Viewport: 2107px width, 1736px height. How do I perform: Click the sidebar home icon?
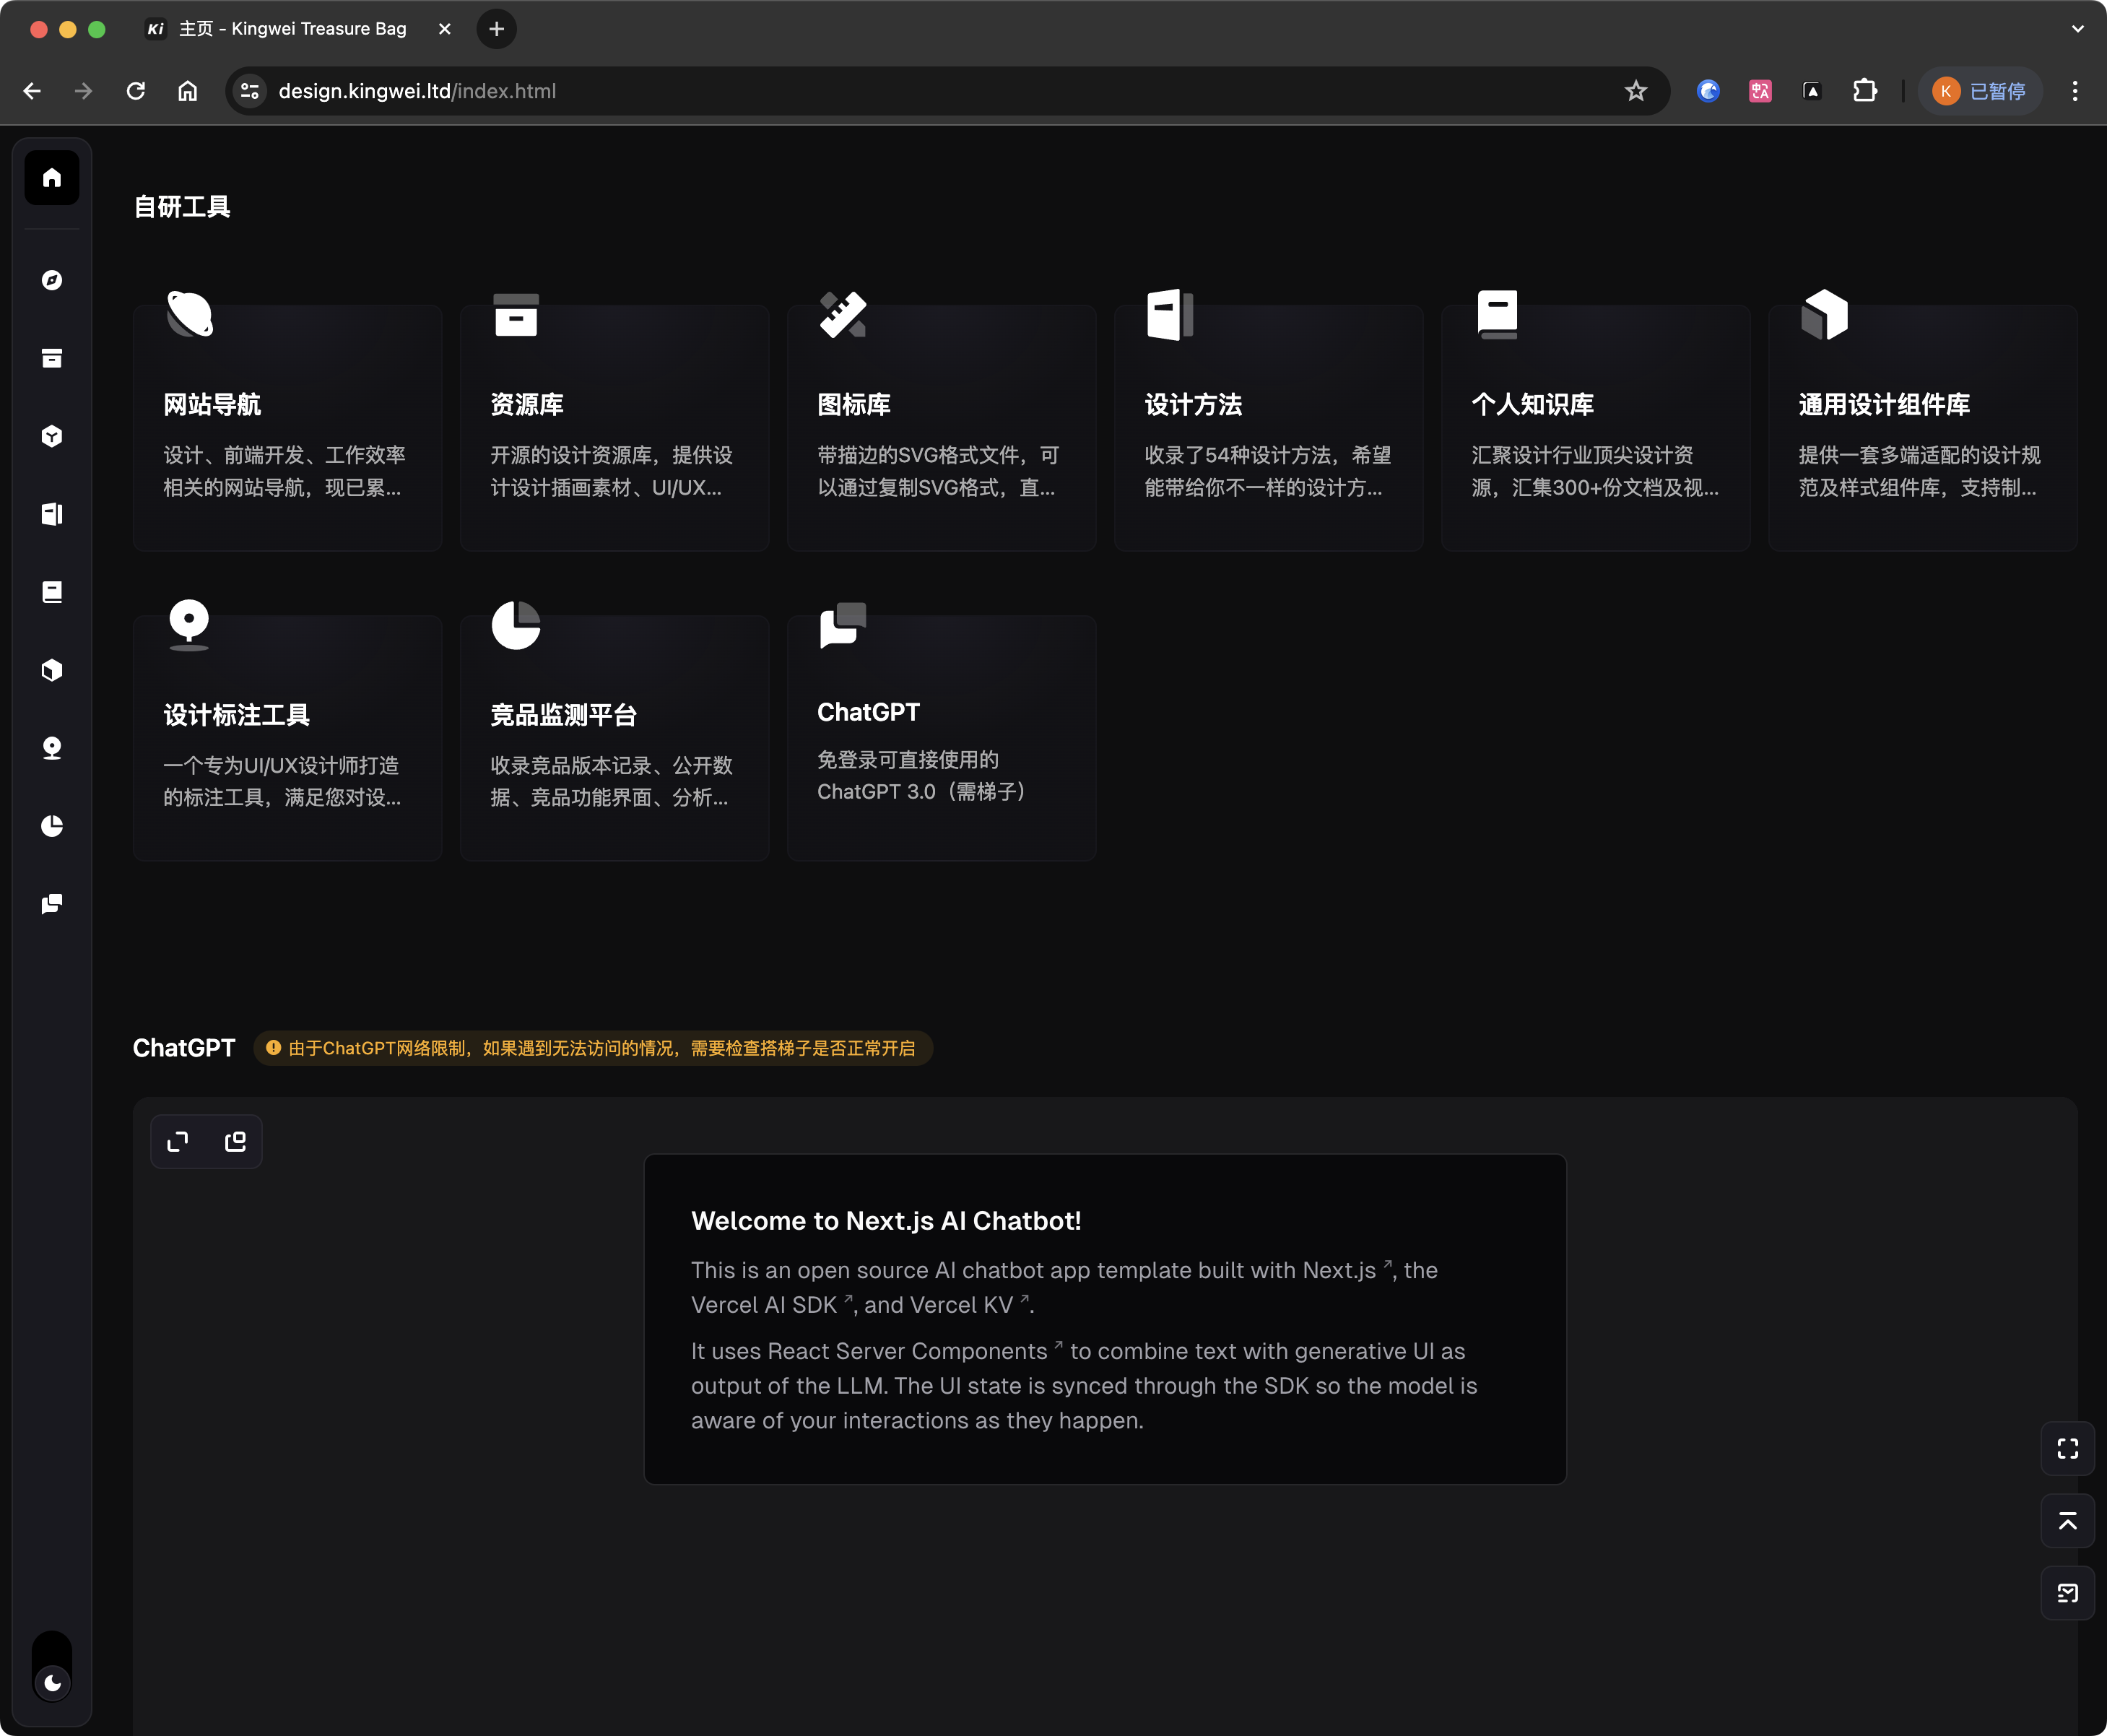52,178
